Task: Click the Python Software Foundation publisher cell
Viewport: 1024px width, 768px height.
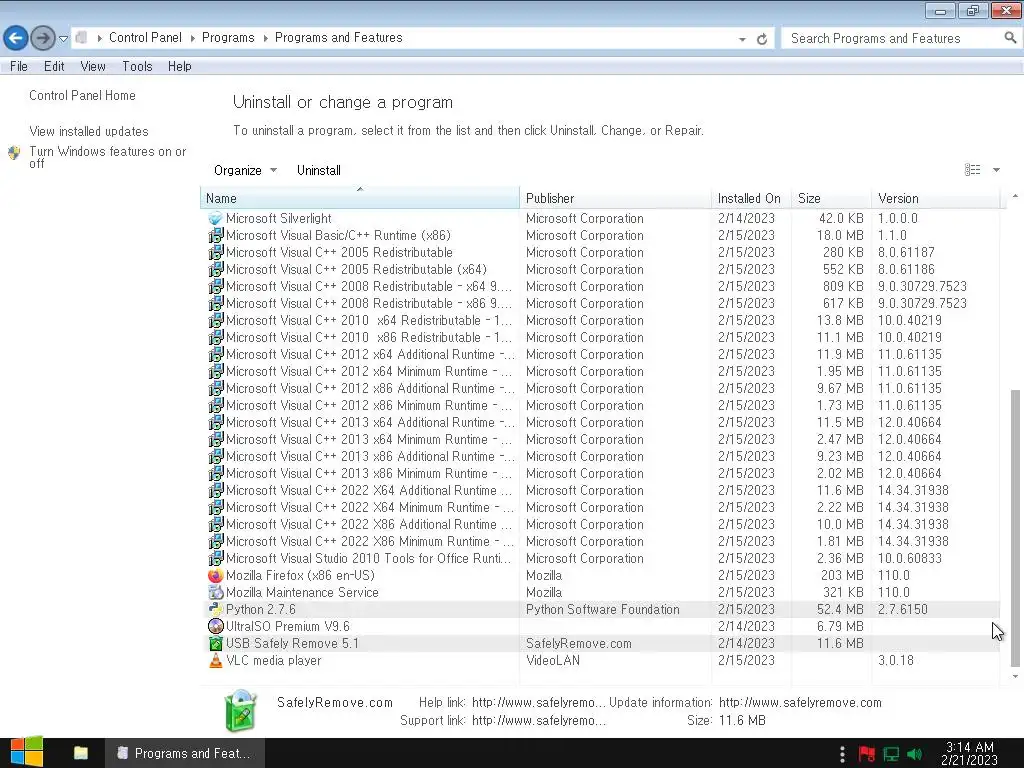Action: coord(603,609)
